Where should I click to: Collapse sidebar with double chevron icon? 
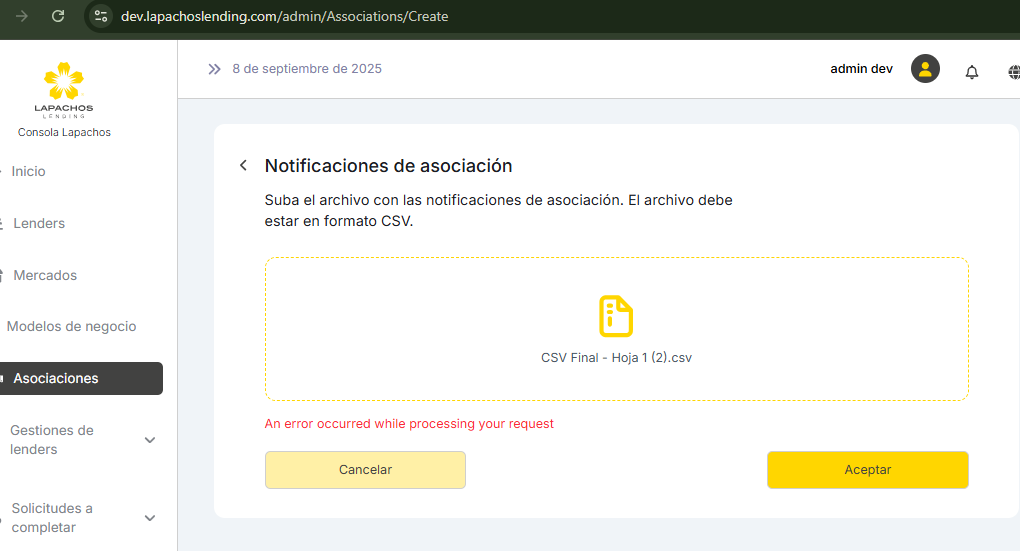(x=214, y=69)
